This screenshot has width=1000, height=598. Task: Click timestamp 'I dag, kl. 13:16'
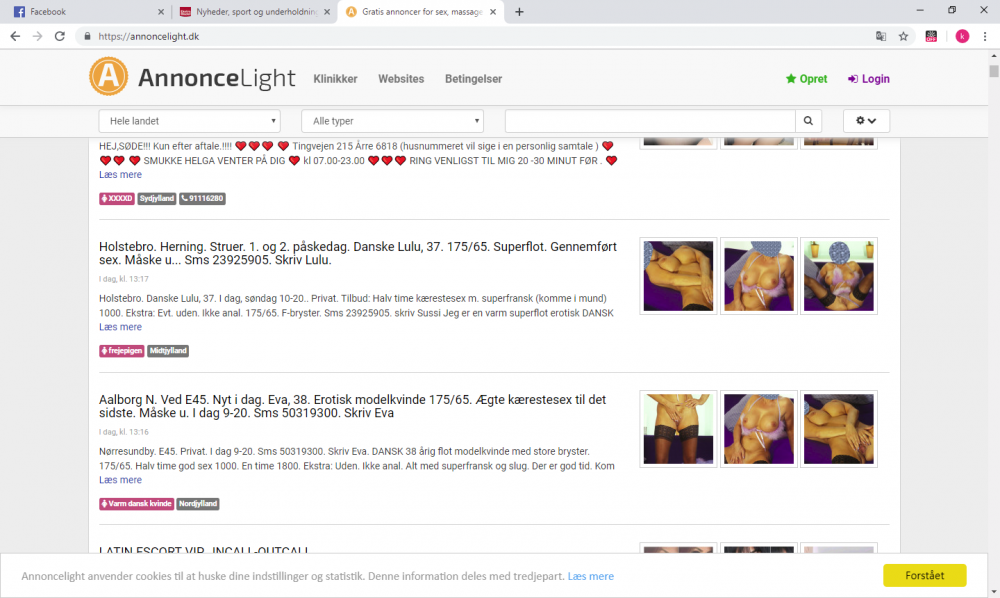(124, 432)
